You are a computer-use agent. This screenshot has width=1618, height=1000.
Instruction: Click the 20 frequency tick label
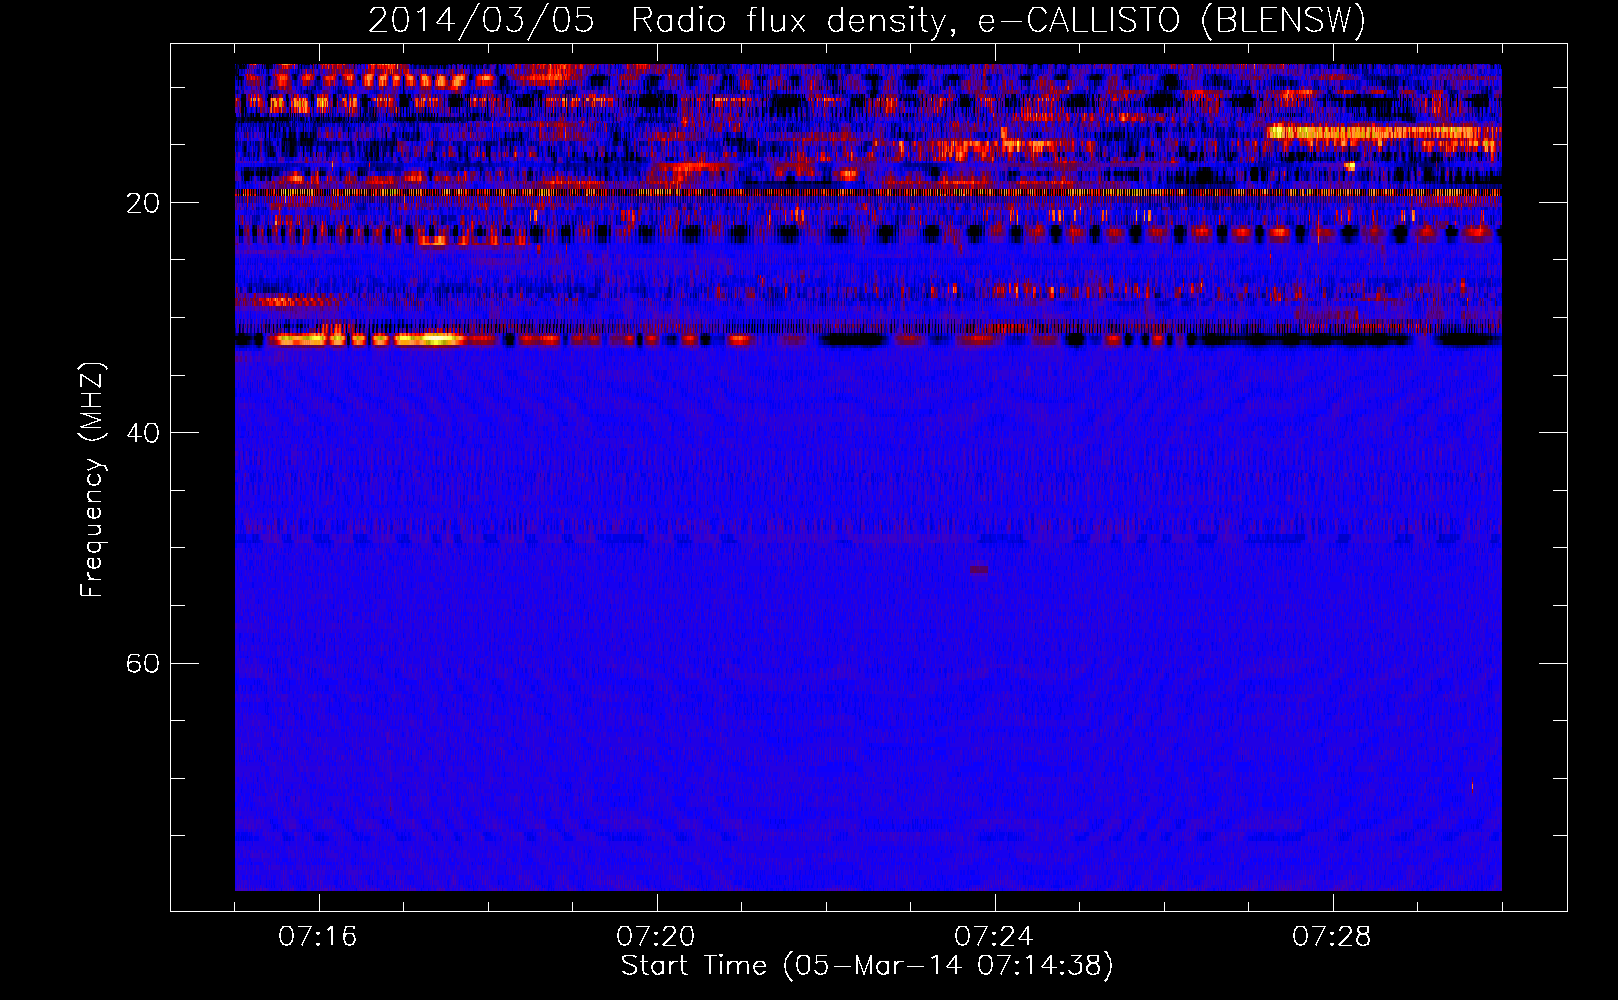(143, 203)
